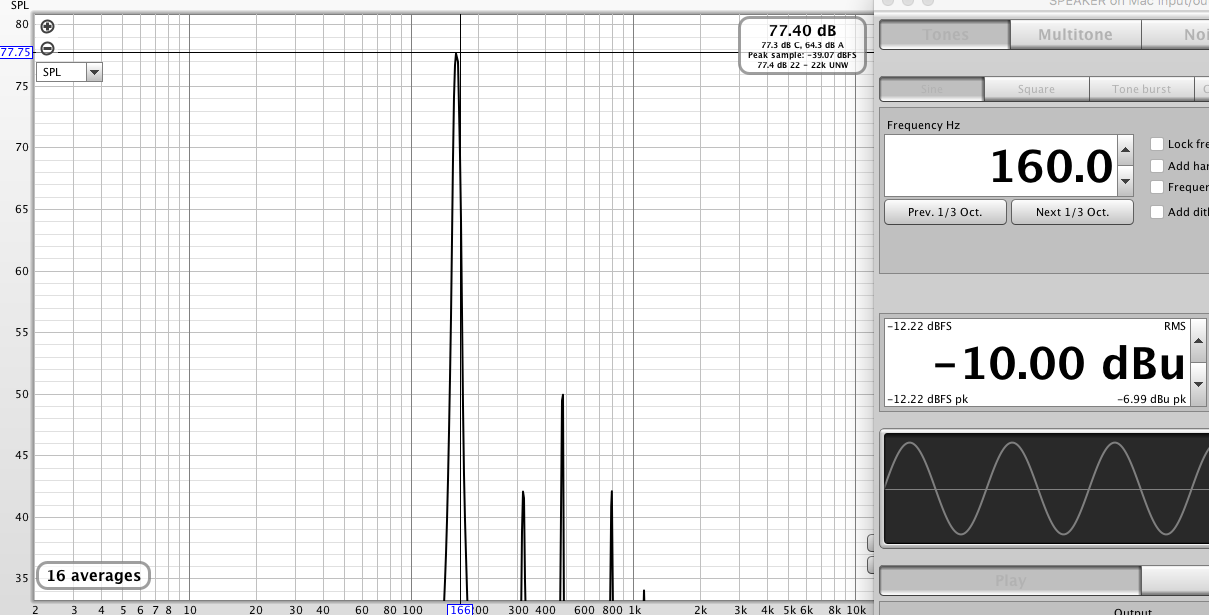Click the blue 166 x-axis cursor value
The width and height of the screenshot is (1209, 615).
pyautogui.click(x=460, y=609)
